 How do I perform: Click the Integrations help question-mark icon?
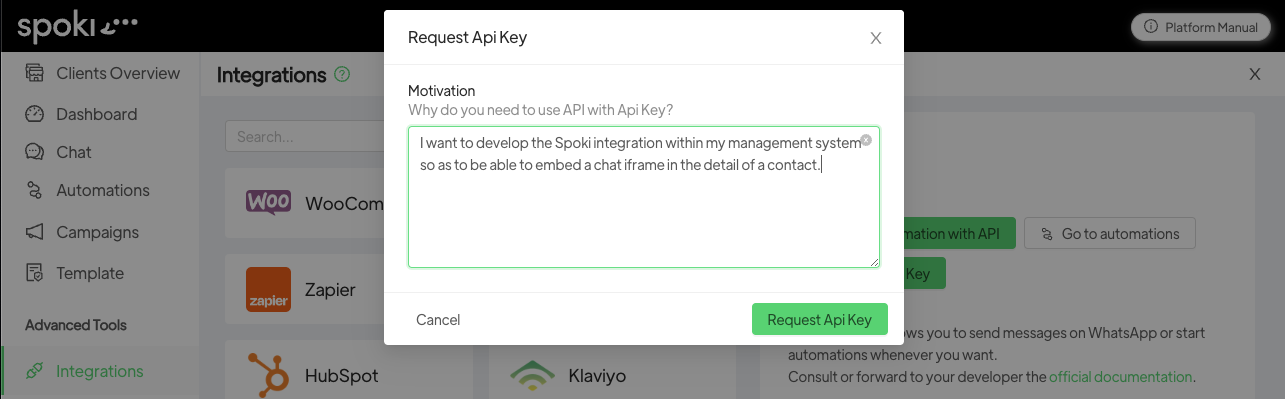[342, 75]
